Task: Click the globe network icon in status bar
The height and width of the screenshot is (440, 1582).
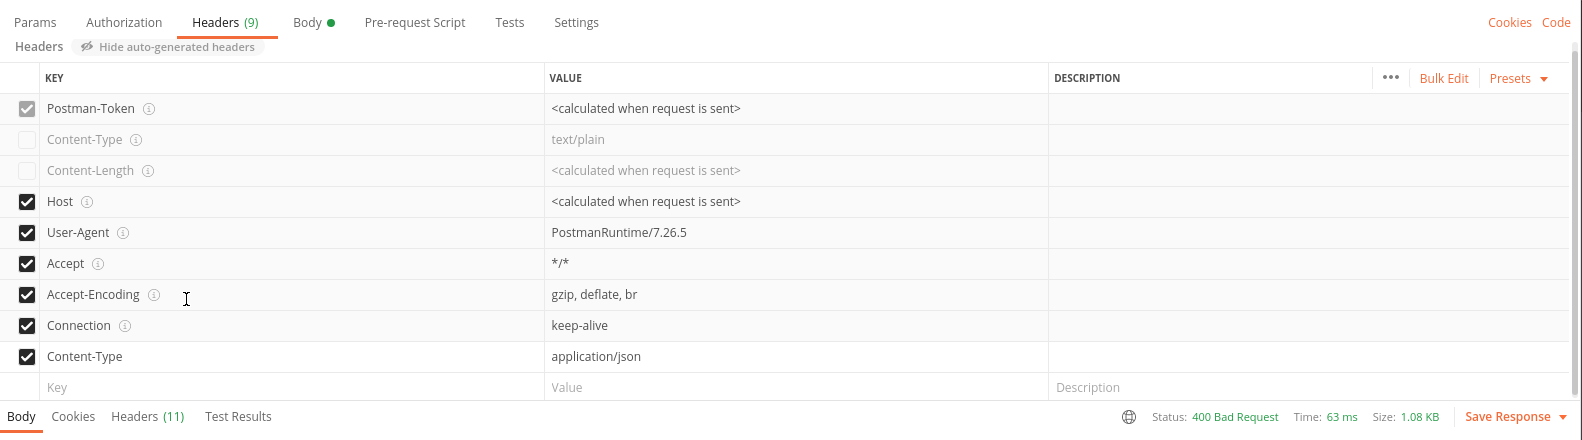Action: [x=1129, y=417]
